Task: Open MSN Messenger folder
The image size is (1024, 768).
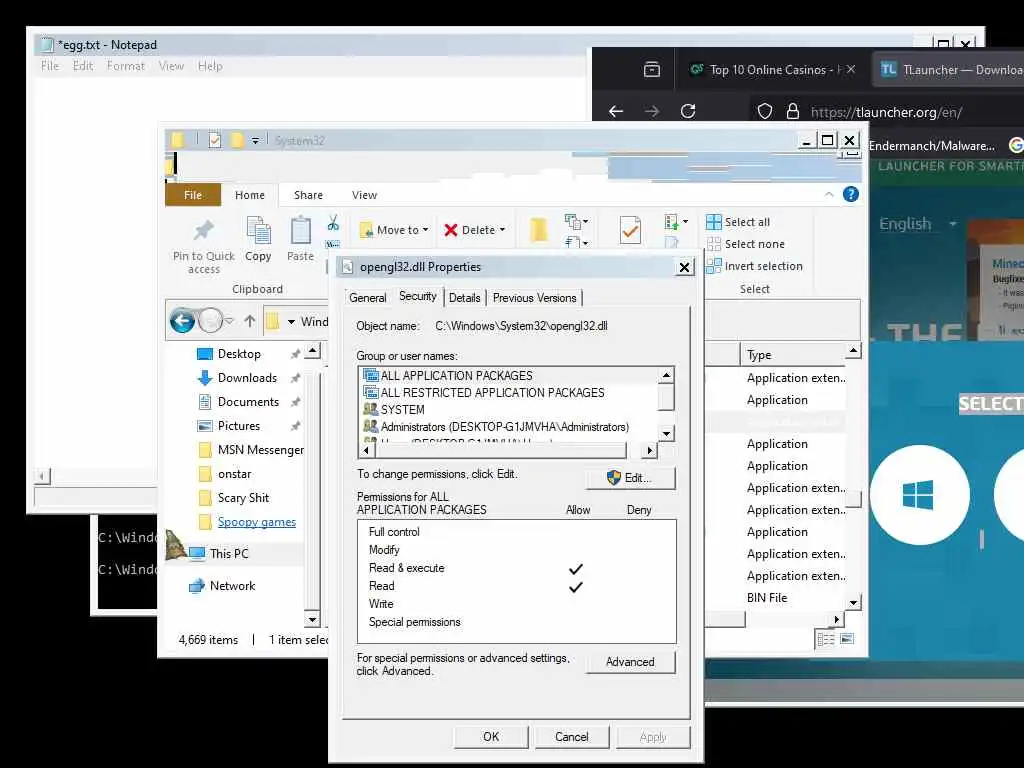Action: click(x=260, y=450)
